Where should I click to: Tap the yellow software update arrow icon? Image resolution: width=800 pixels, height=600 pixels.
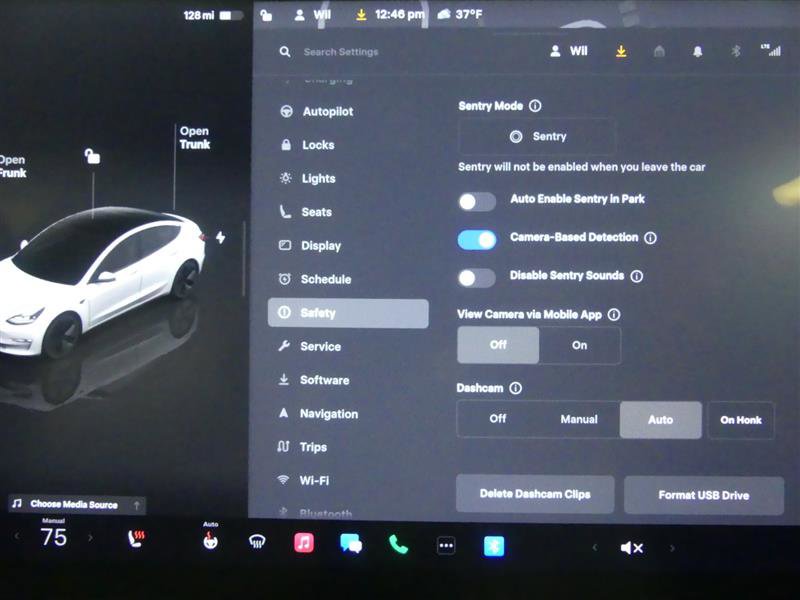621,50
